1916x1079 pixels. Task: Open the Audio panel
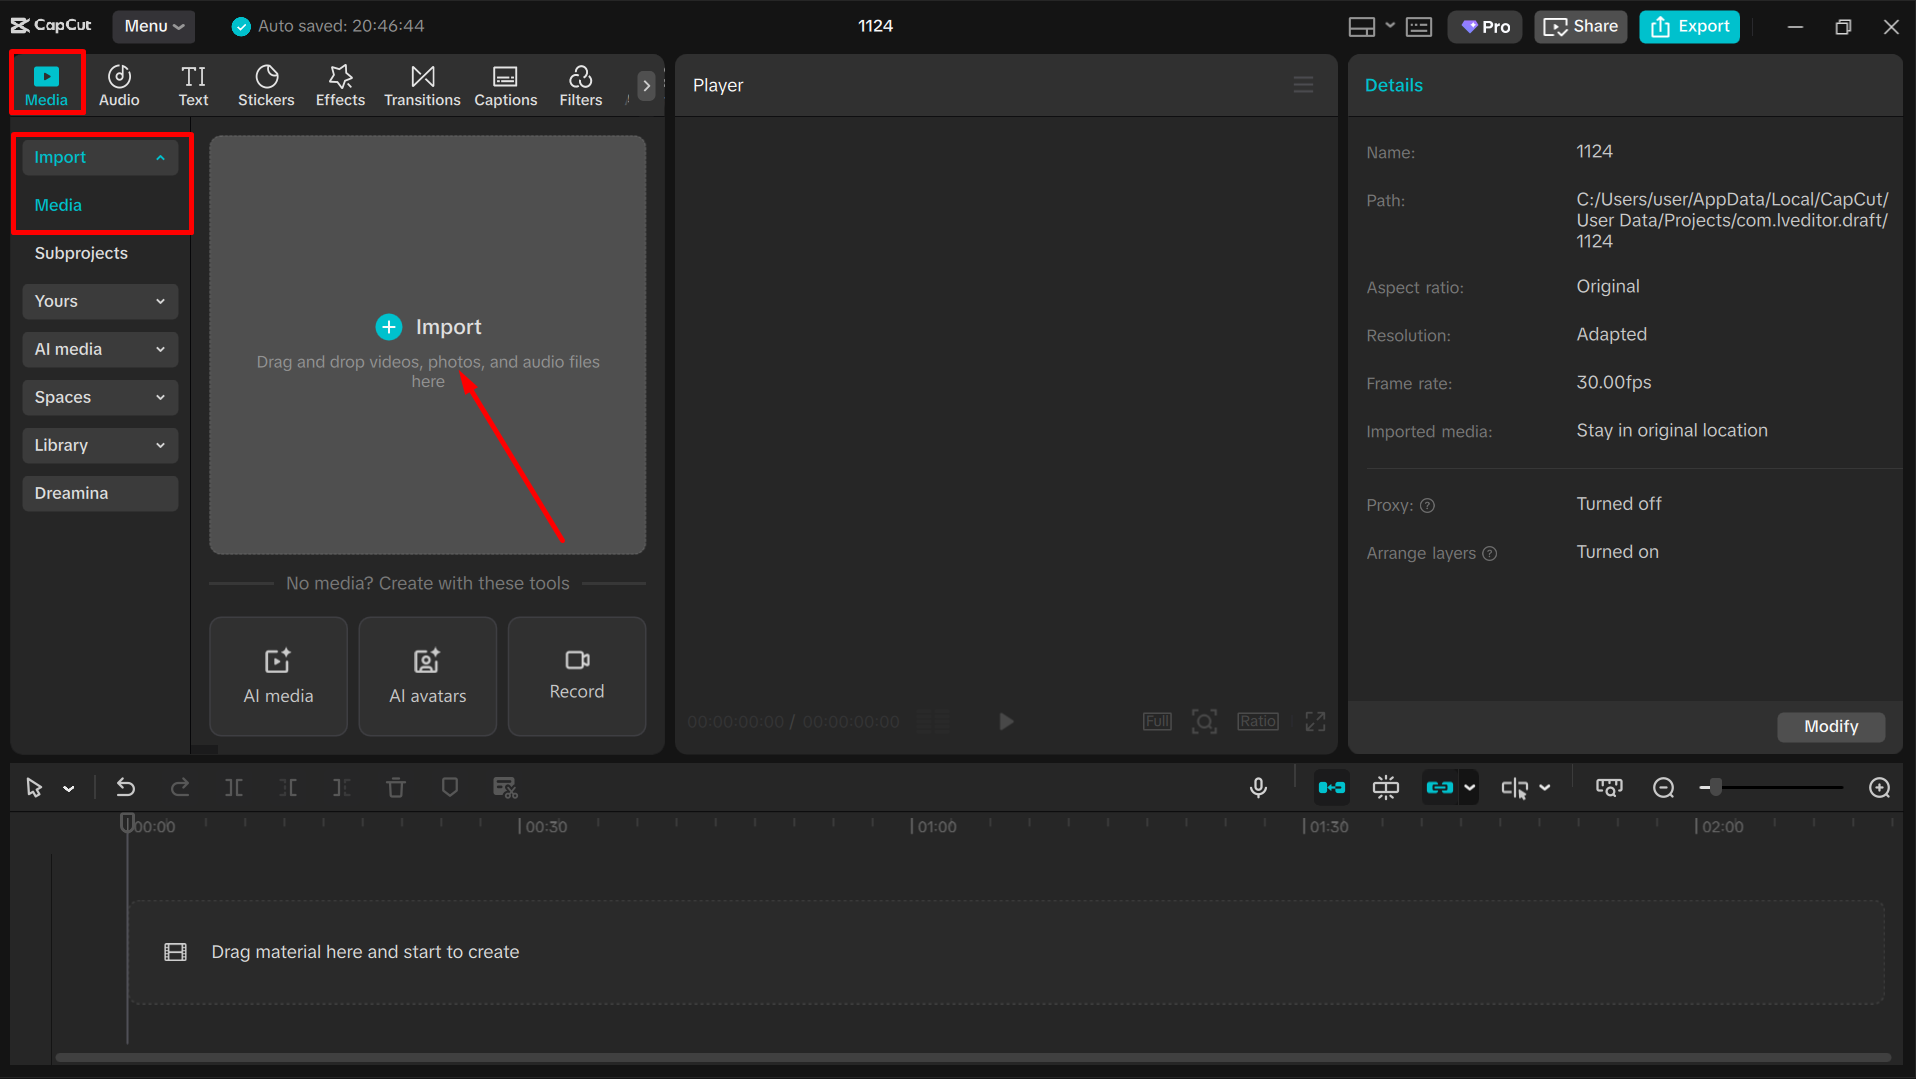(x=119, y=84)
